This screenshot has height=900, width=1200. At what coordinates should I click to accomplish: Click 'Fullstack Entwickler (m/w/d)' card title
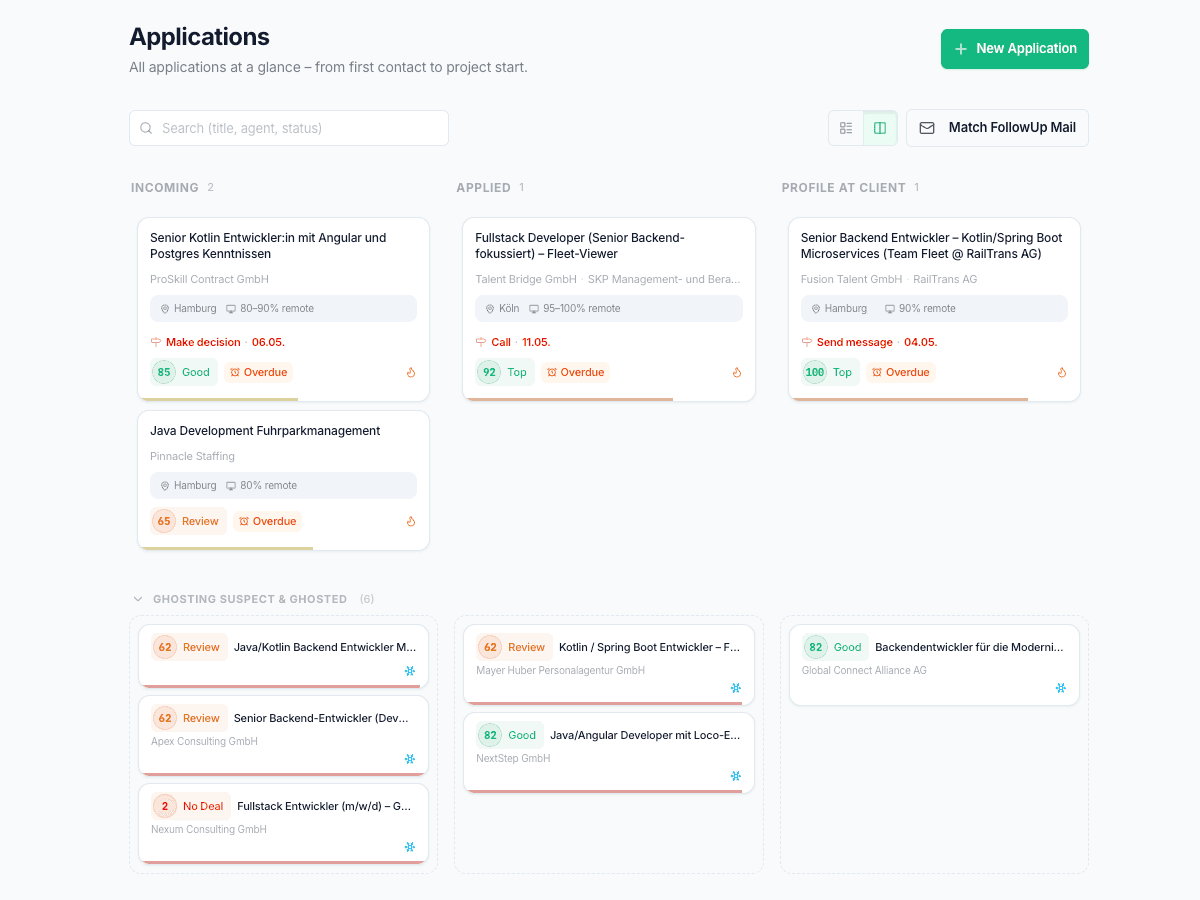(325, 806)
